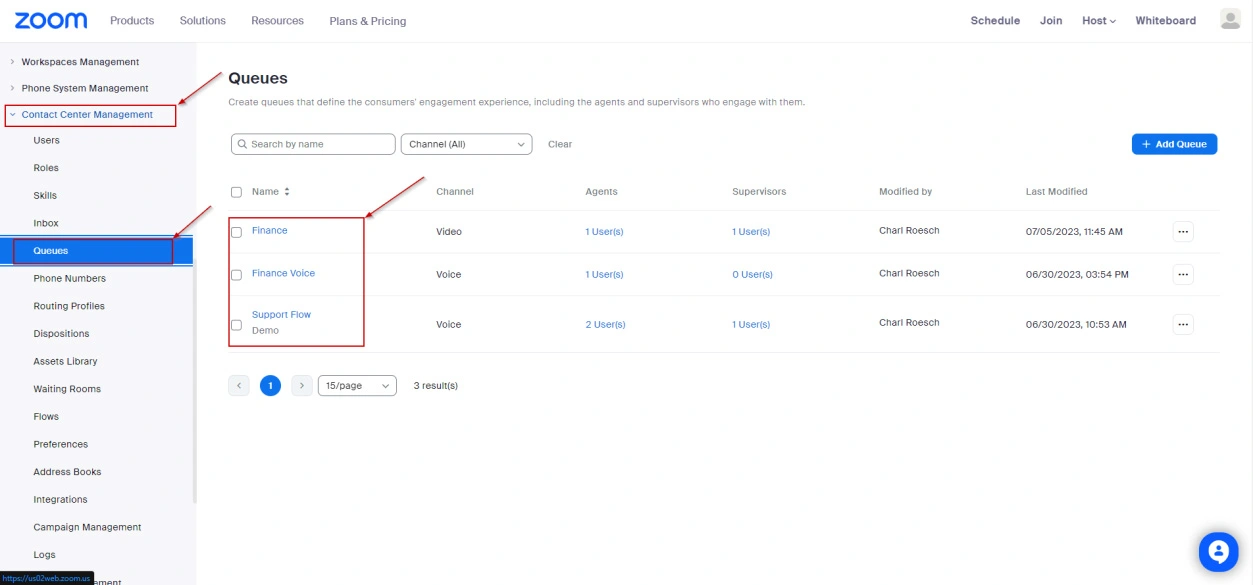The image size is (1253, 585).
Task: Click the Search by name field
Action: pos(313,144)
